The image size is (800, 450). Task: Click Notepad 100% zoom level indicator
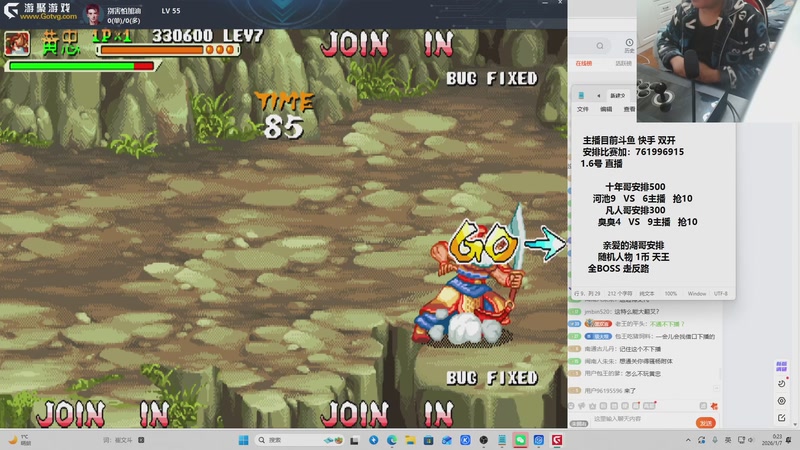point(670,294)
